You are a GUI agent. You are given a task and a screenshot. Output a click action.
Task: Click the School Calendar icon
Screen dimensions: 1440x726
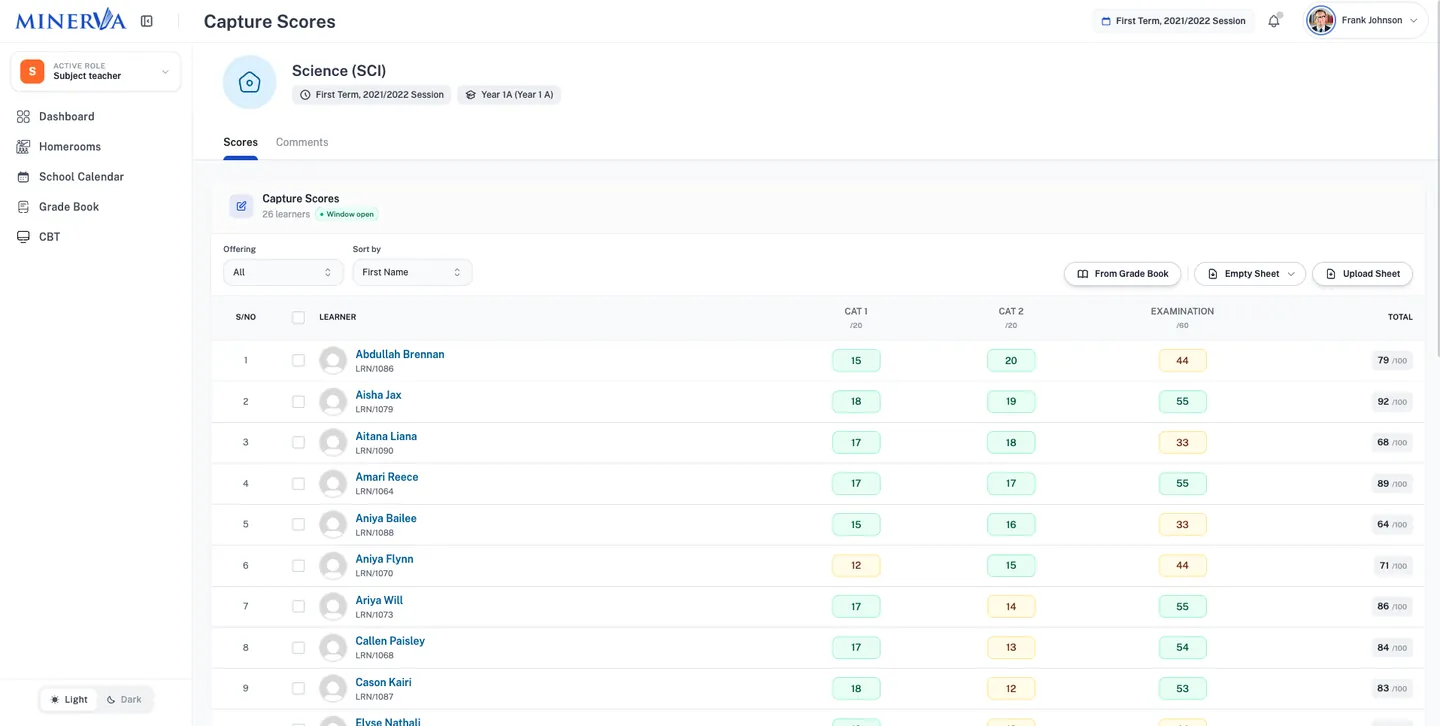pyautogui.click(x=23, y=177)
